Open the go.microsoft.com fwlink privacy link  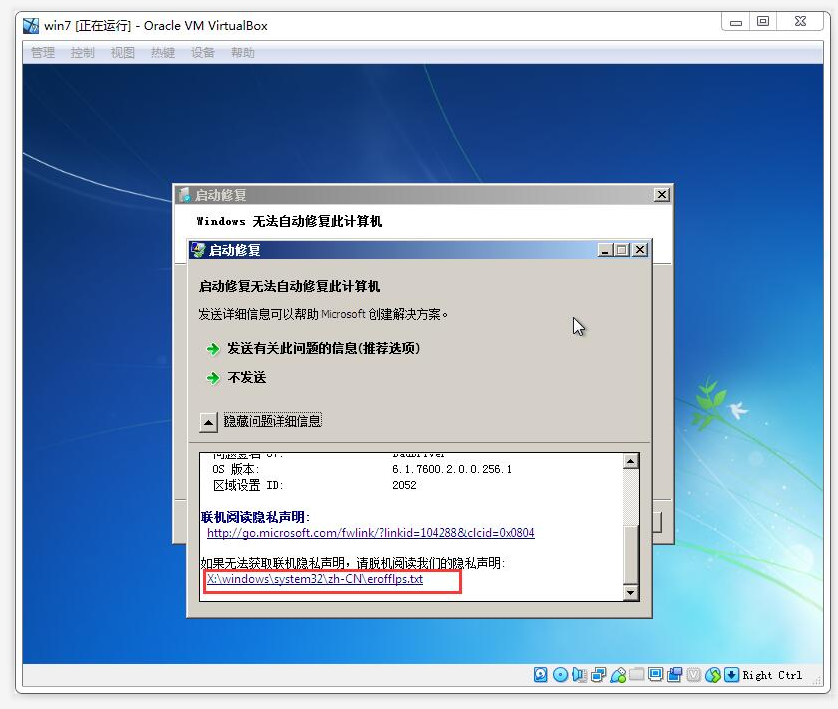pos(370,533)
